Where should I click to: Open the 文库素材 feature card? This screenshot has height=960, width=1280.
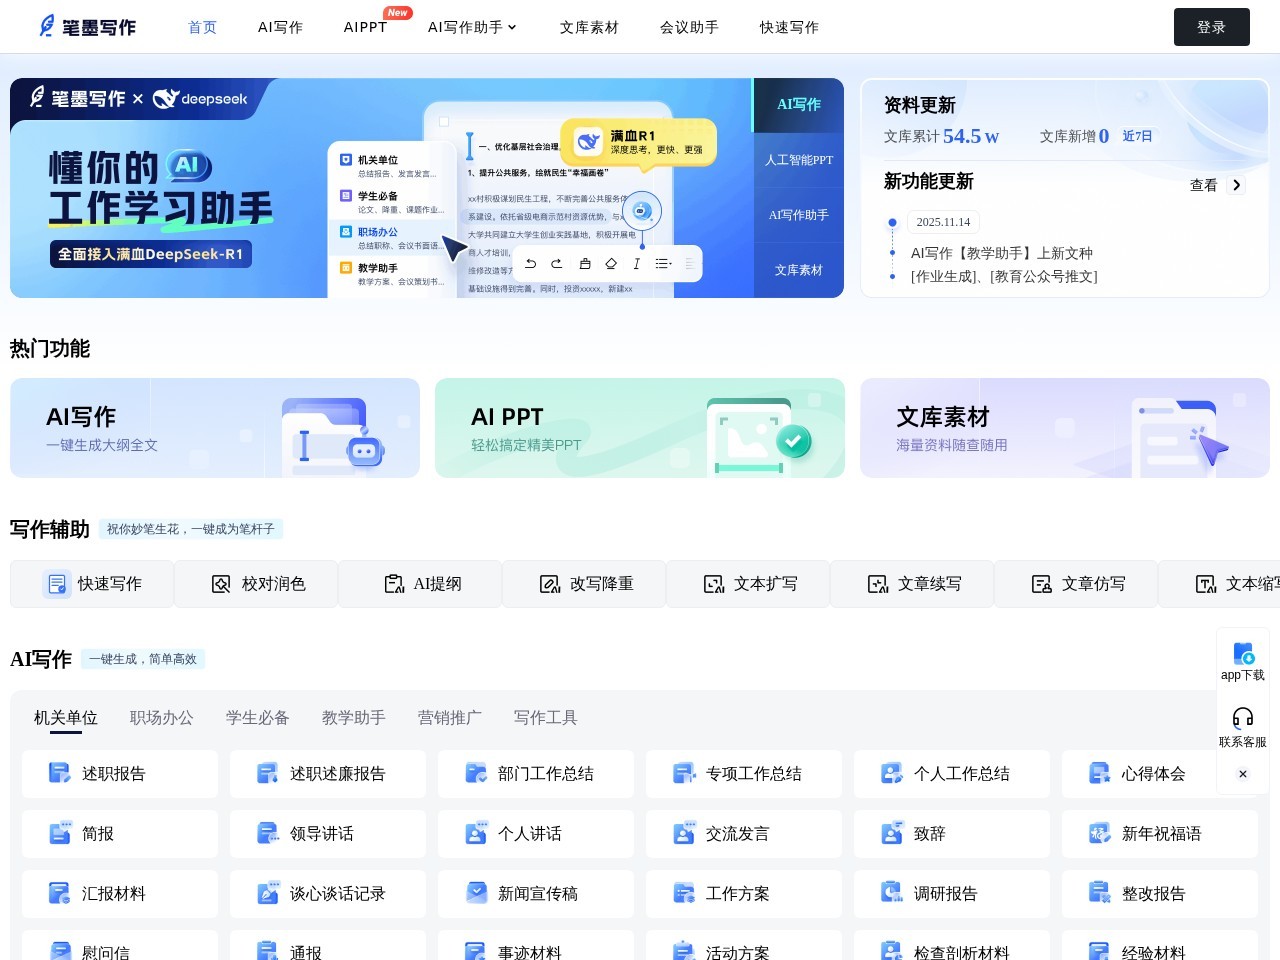(x=1065, y=428)
